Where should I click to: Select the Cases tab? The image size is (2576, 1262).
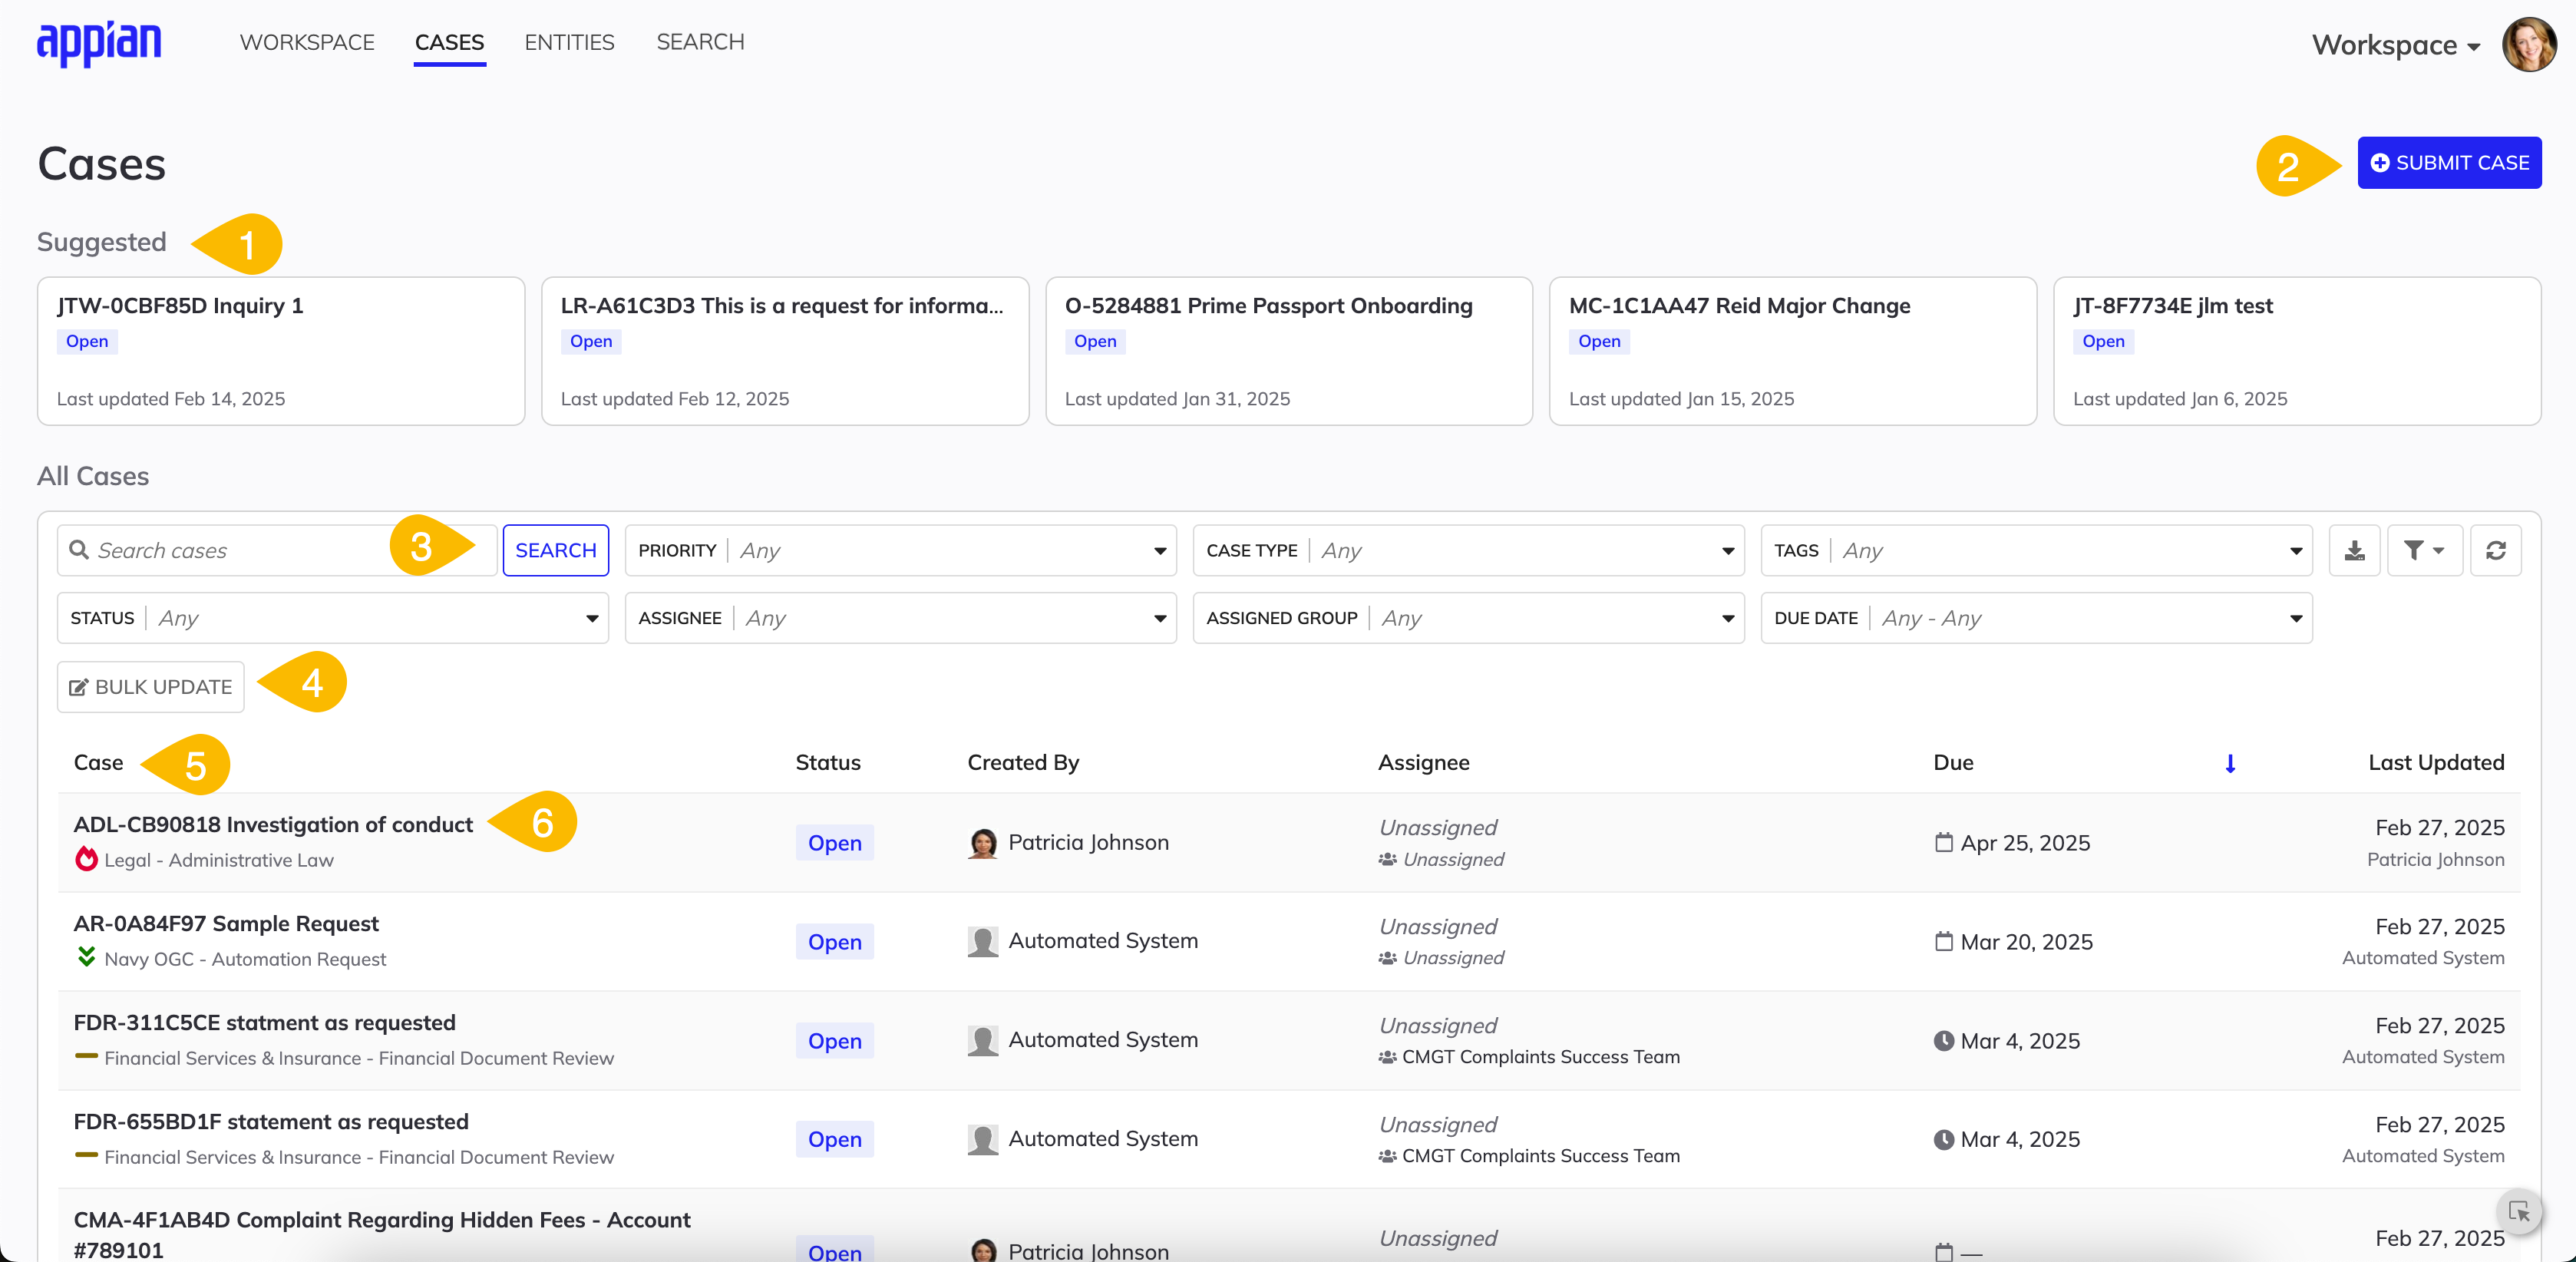tap(449, 42)
